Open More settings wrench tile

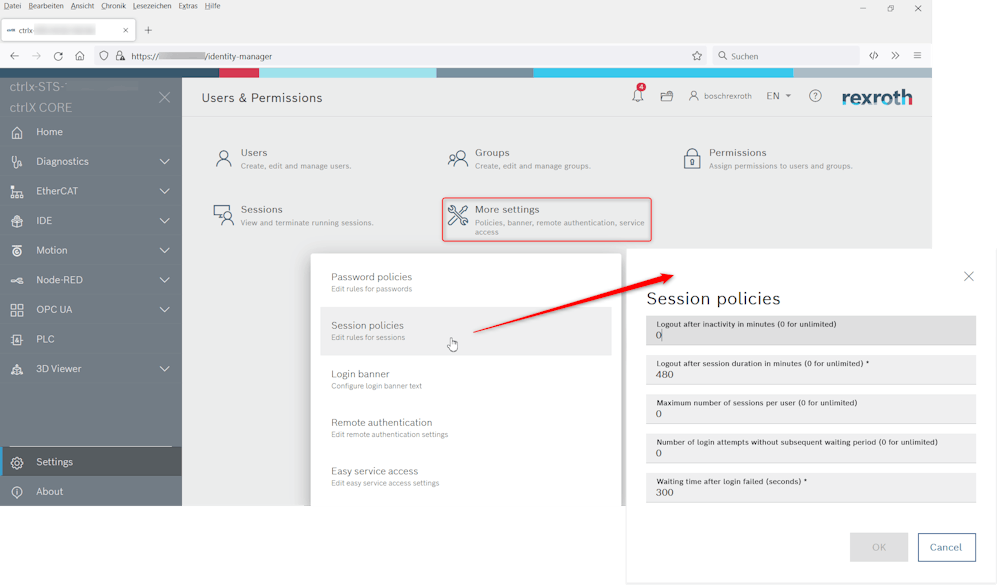coord(546,219)
